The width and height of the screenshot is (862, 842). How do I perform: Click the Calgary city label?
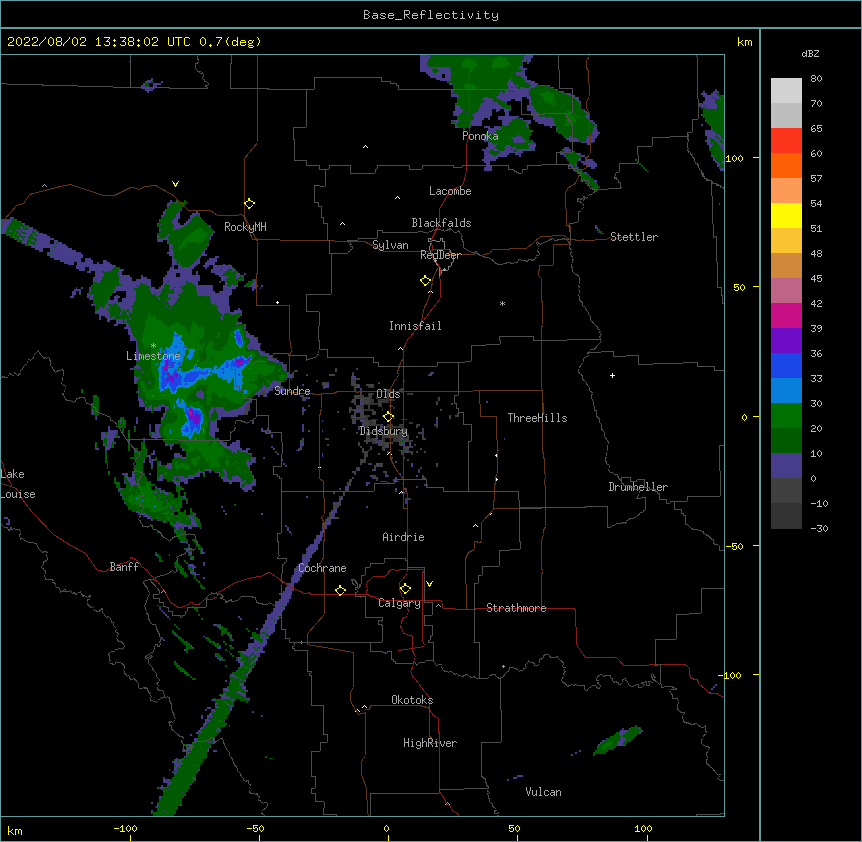click(x=399, y=603)
